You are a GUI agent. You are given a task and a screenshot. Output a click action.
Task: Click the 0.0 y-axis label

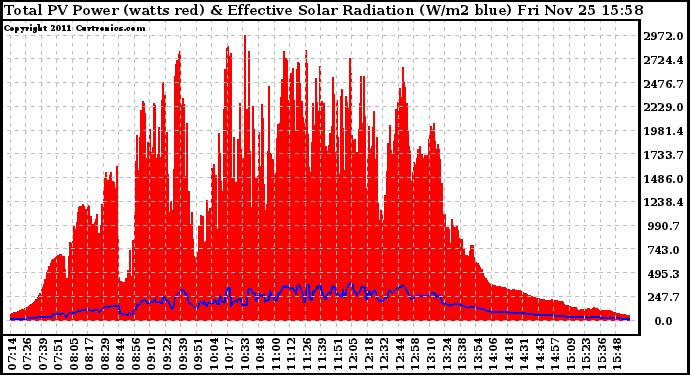click(x=663, y=321)
